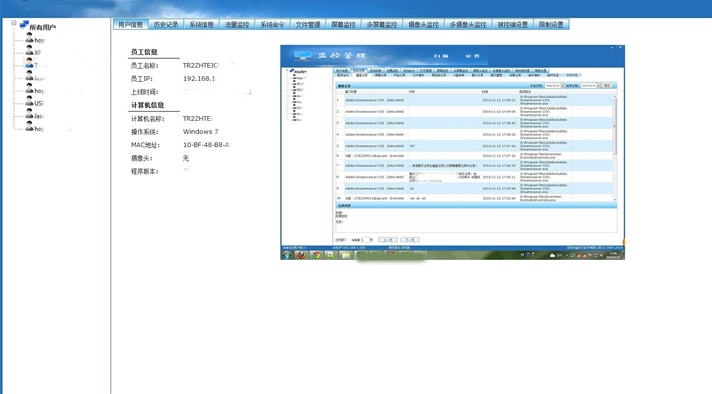Click the MAC address value 10-BF-48-B8-A

tap(207, 145)
